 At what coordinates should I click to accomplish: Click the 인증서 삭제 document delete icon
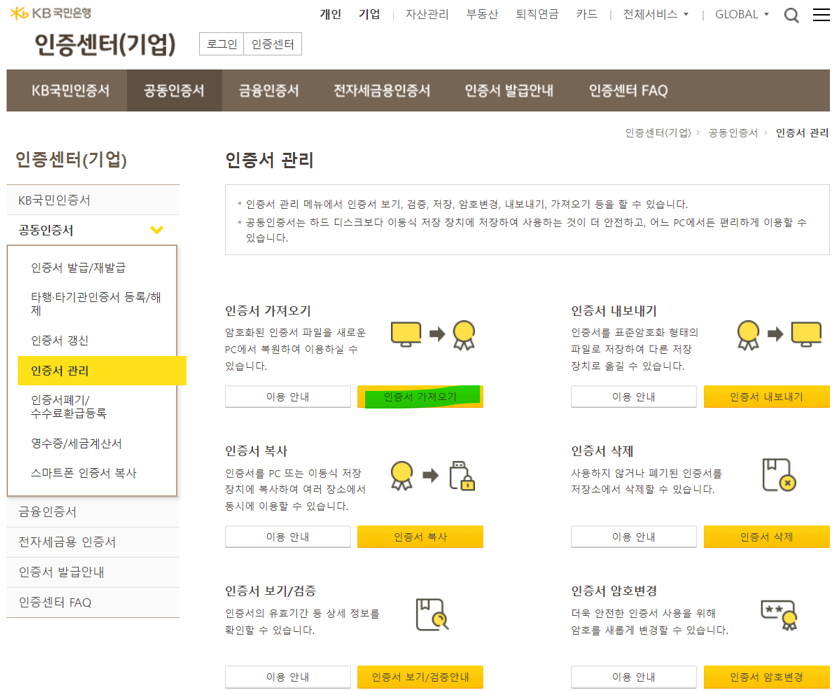[778, 475]
